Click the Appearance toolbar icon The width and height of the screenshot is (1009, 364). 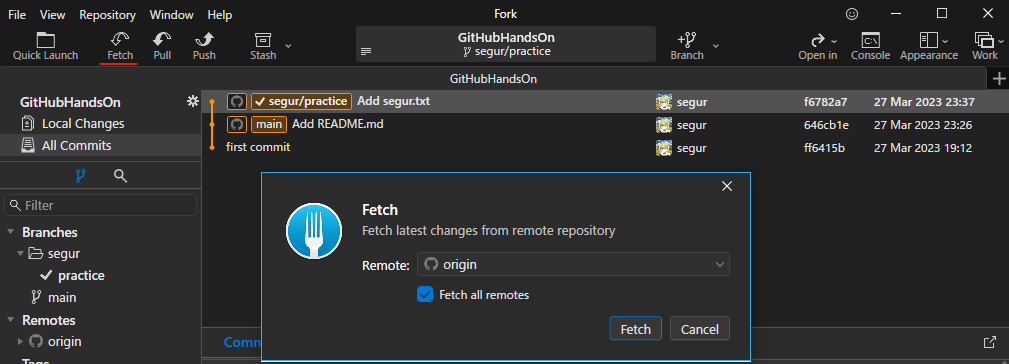[x=929, y=46]
